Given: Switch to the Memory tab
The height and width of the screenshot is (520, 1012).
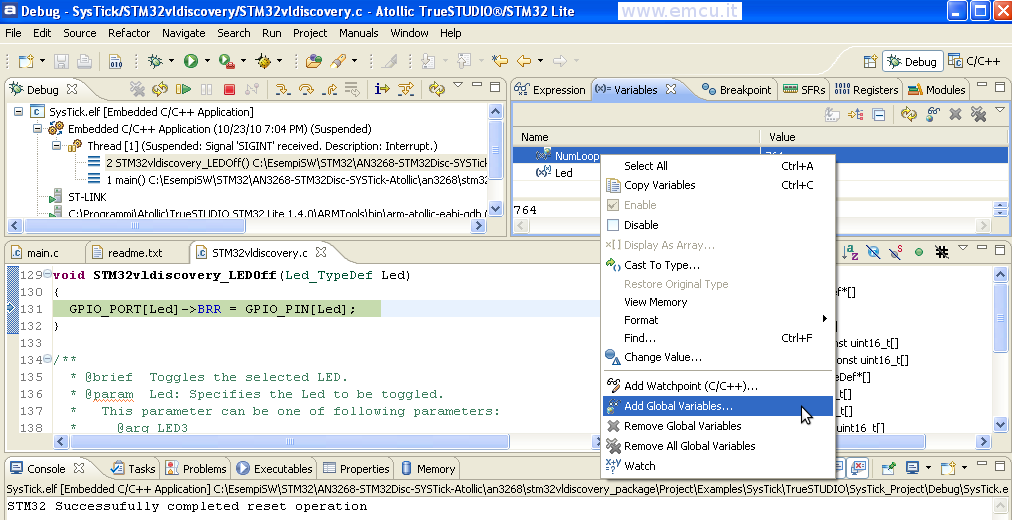Looking at the screenshot, I should pyautogui.click(x=429, y=469).
